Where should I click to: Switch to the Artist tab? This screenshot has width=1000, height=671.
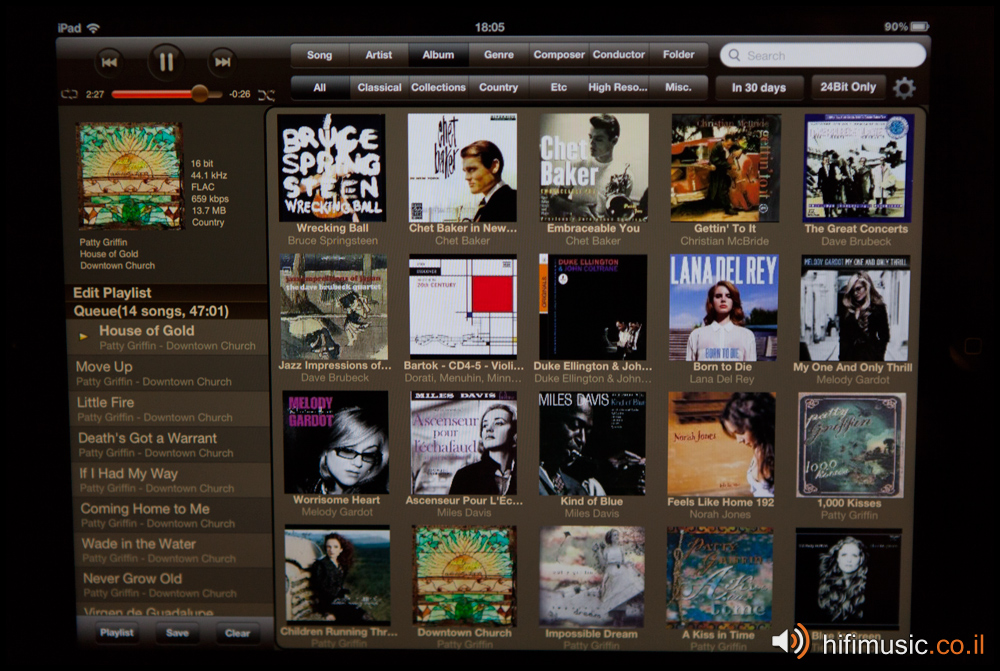coord(379,55)
